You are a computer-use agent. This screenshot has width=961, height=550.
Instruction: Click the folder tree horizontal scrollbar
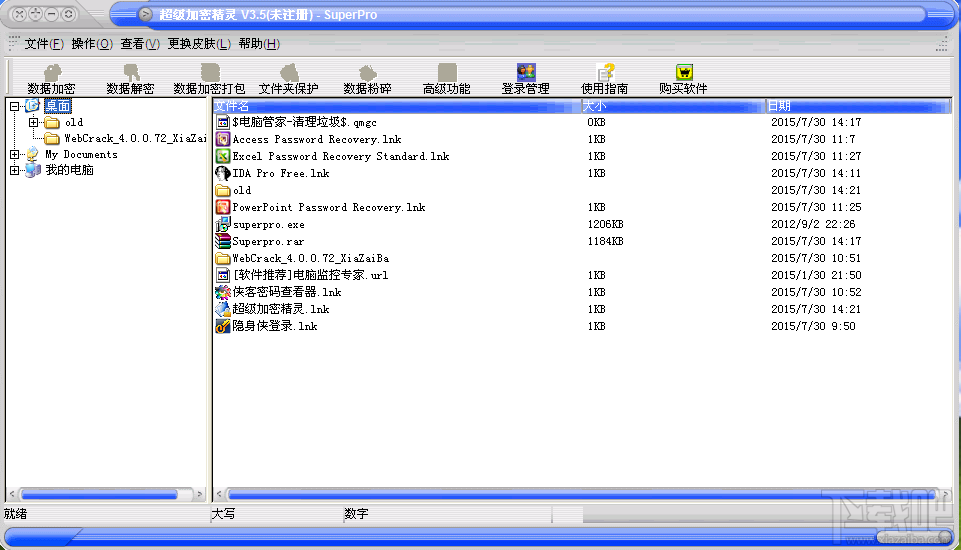(x=106, y=494)
